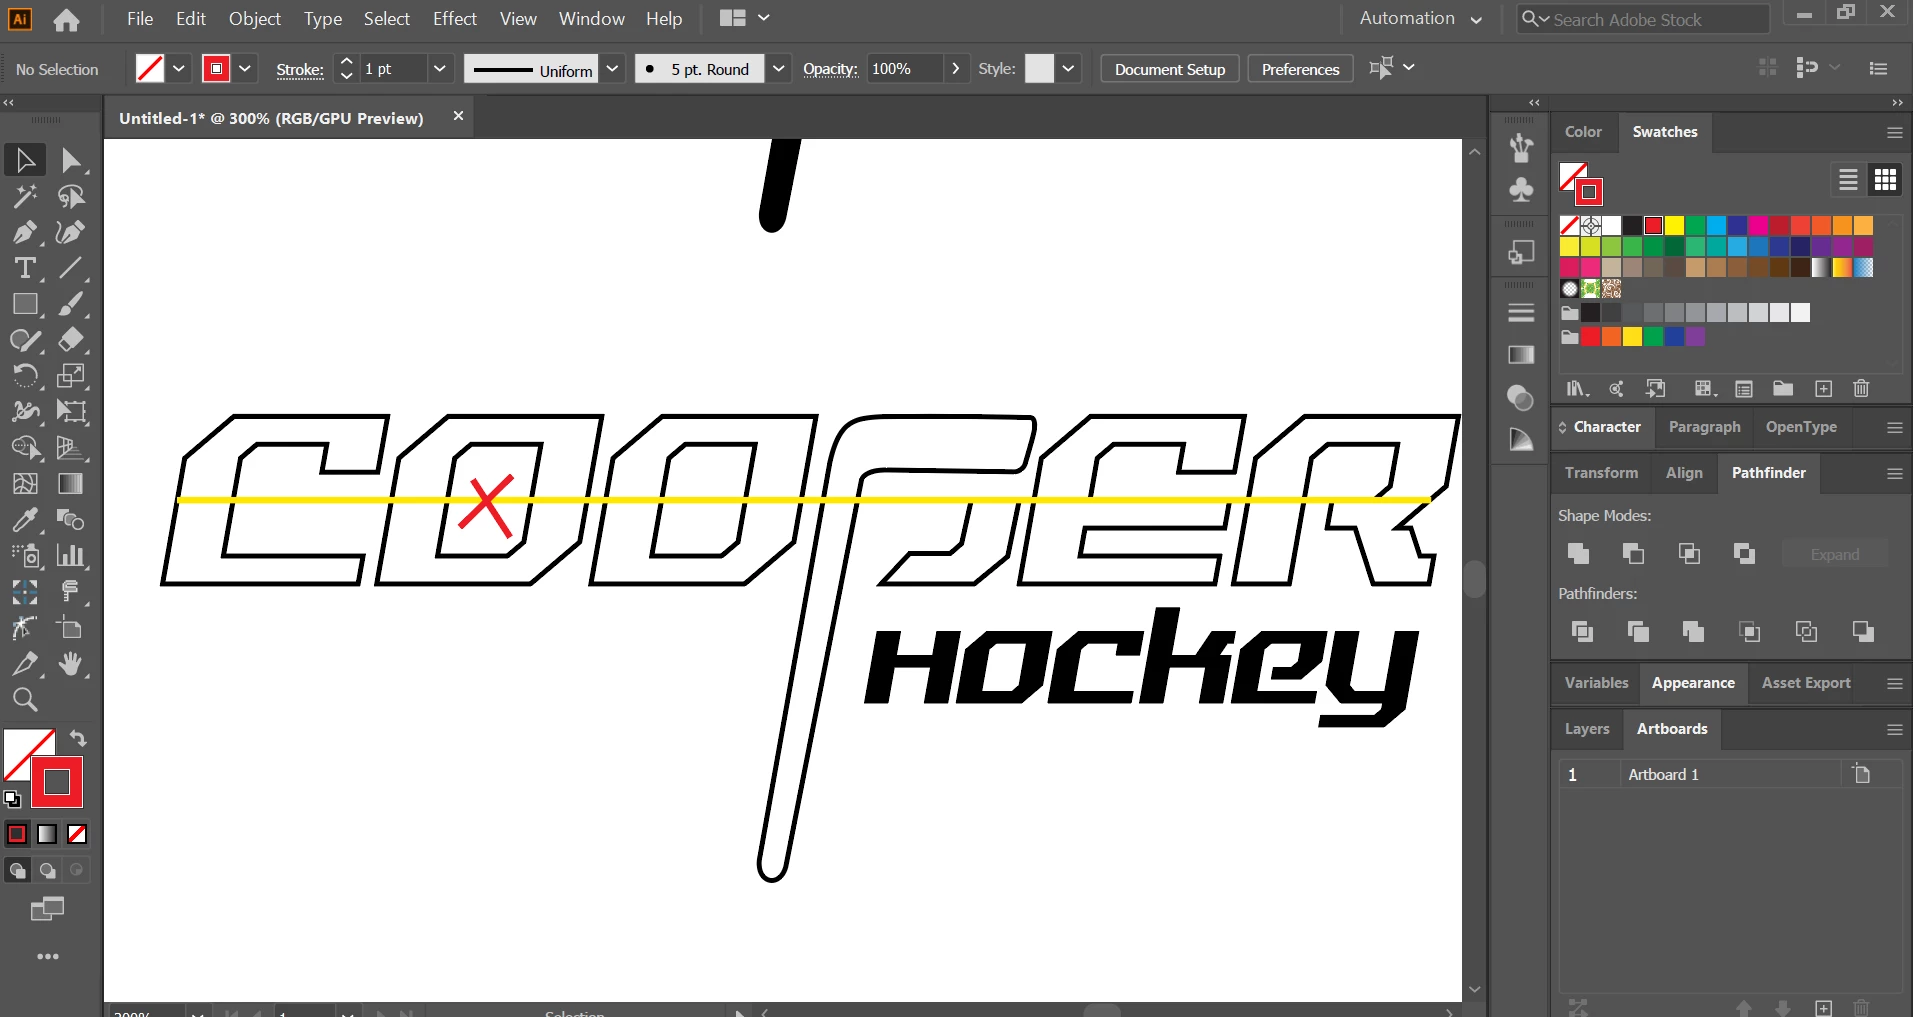
Task: Click the red stroke box in toolbar
Action: (x=57, y=782)
